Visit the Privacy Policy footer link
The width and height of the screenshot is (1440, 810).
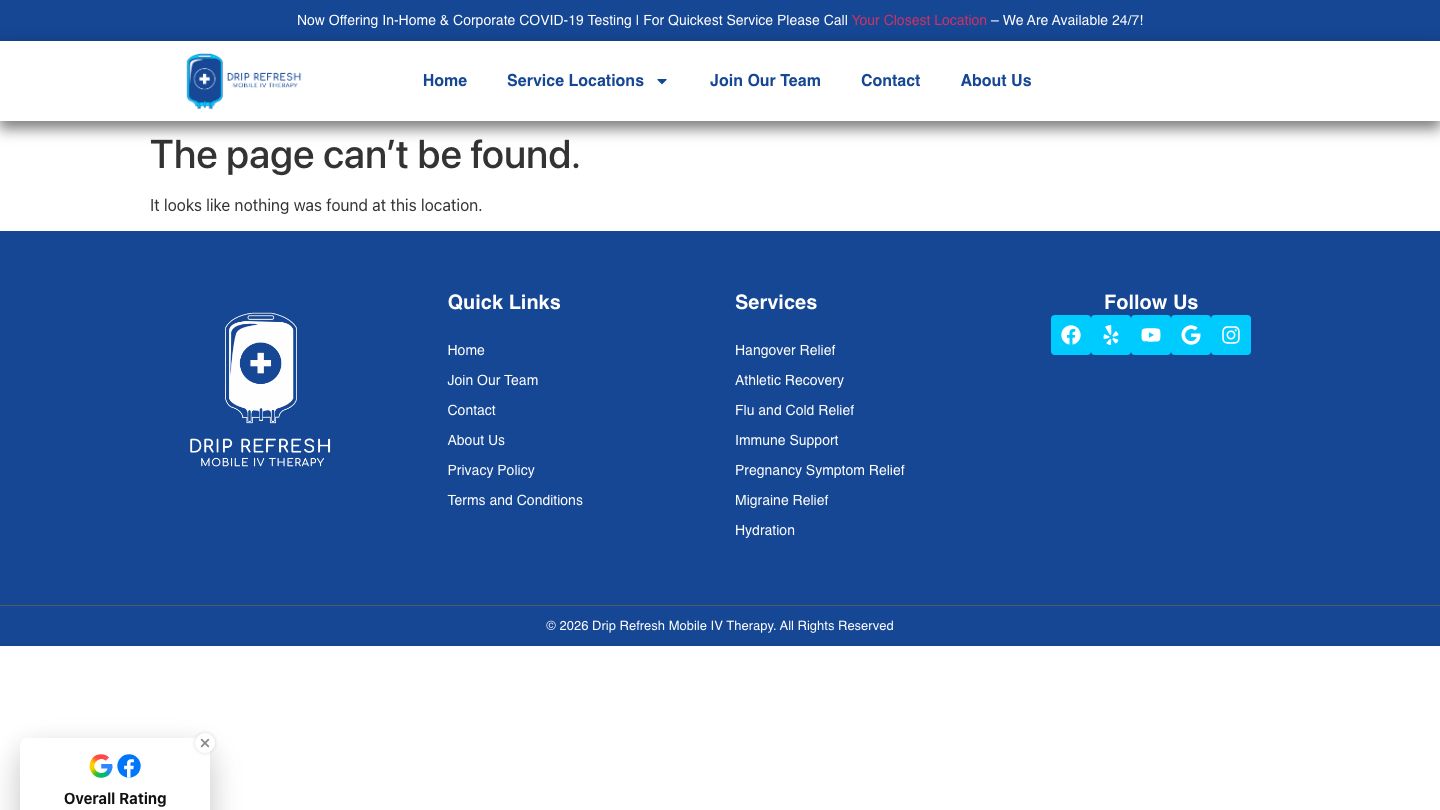click(x=491, y=470)
